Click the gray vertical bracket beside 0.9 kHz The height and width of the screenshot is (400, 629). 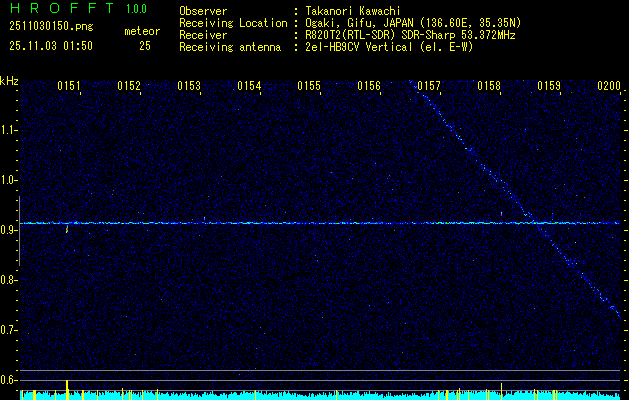click(x=19, y=231)
